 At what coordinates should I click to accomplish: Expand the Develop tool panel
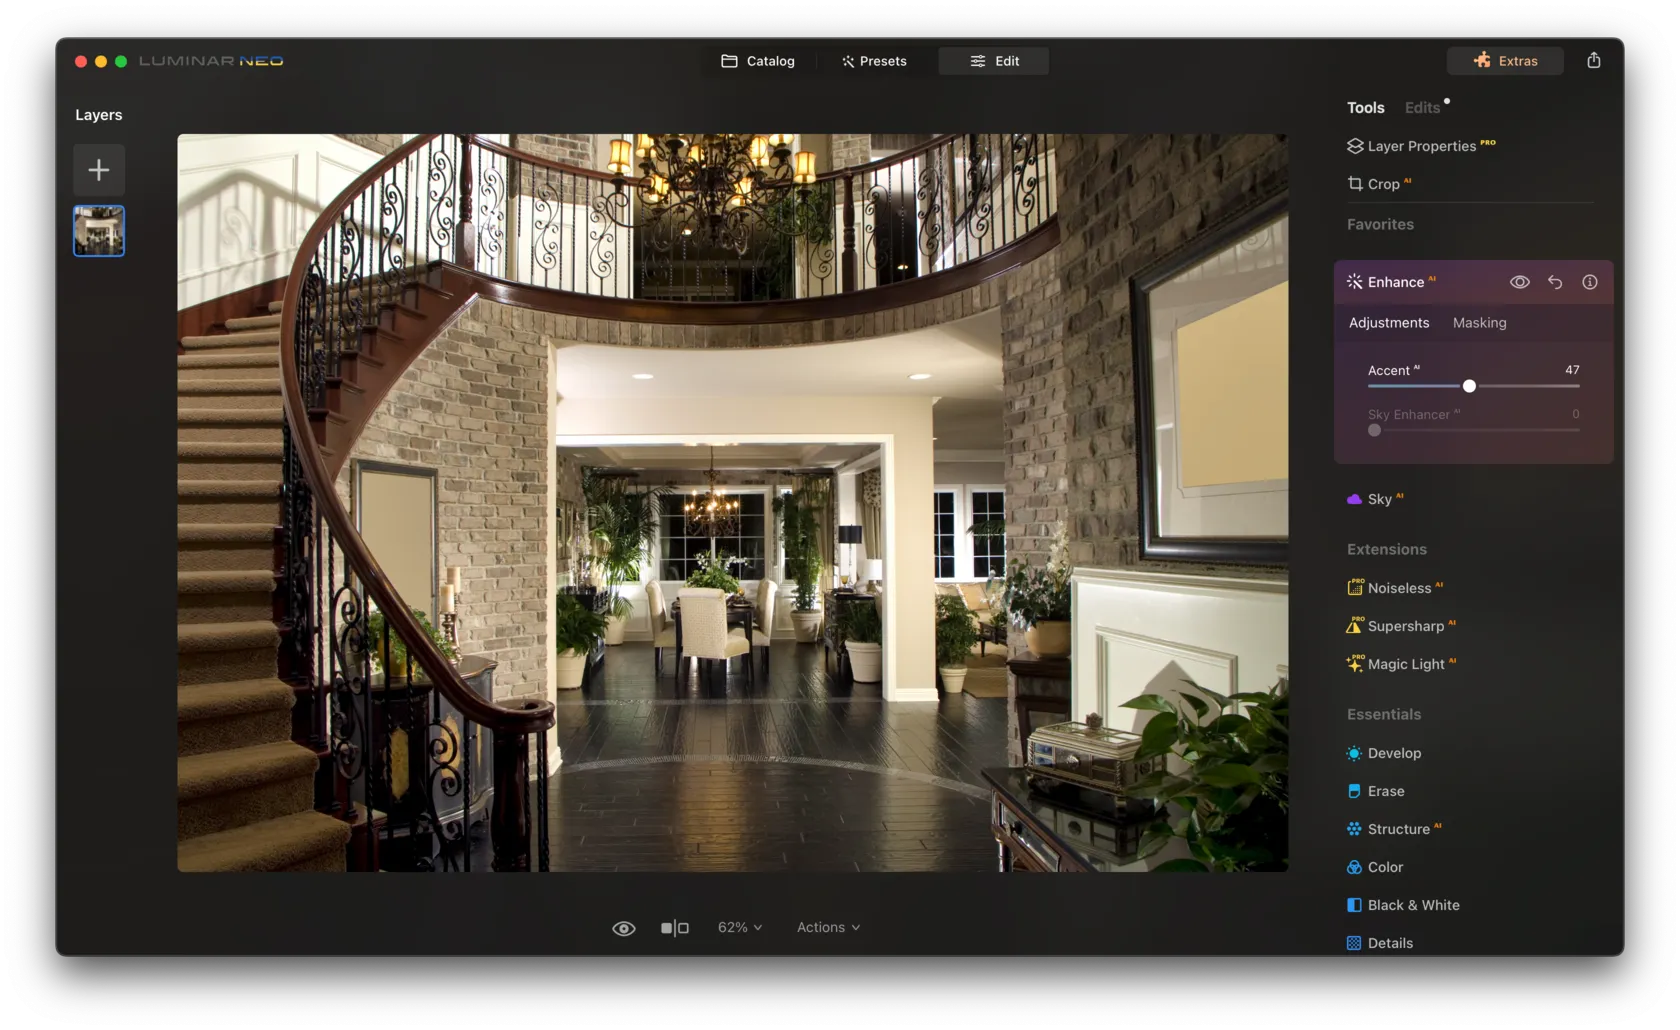pyautogui.click(x=1393, y=753)
